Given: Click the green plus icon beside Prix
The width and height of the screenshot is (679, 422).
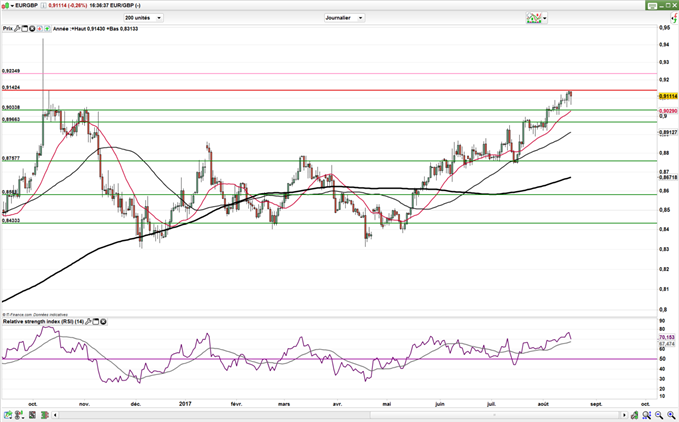Looking at the screenshot, I should 47,29.
